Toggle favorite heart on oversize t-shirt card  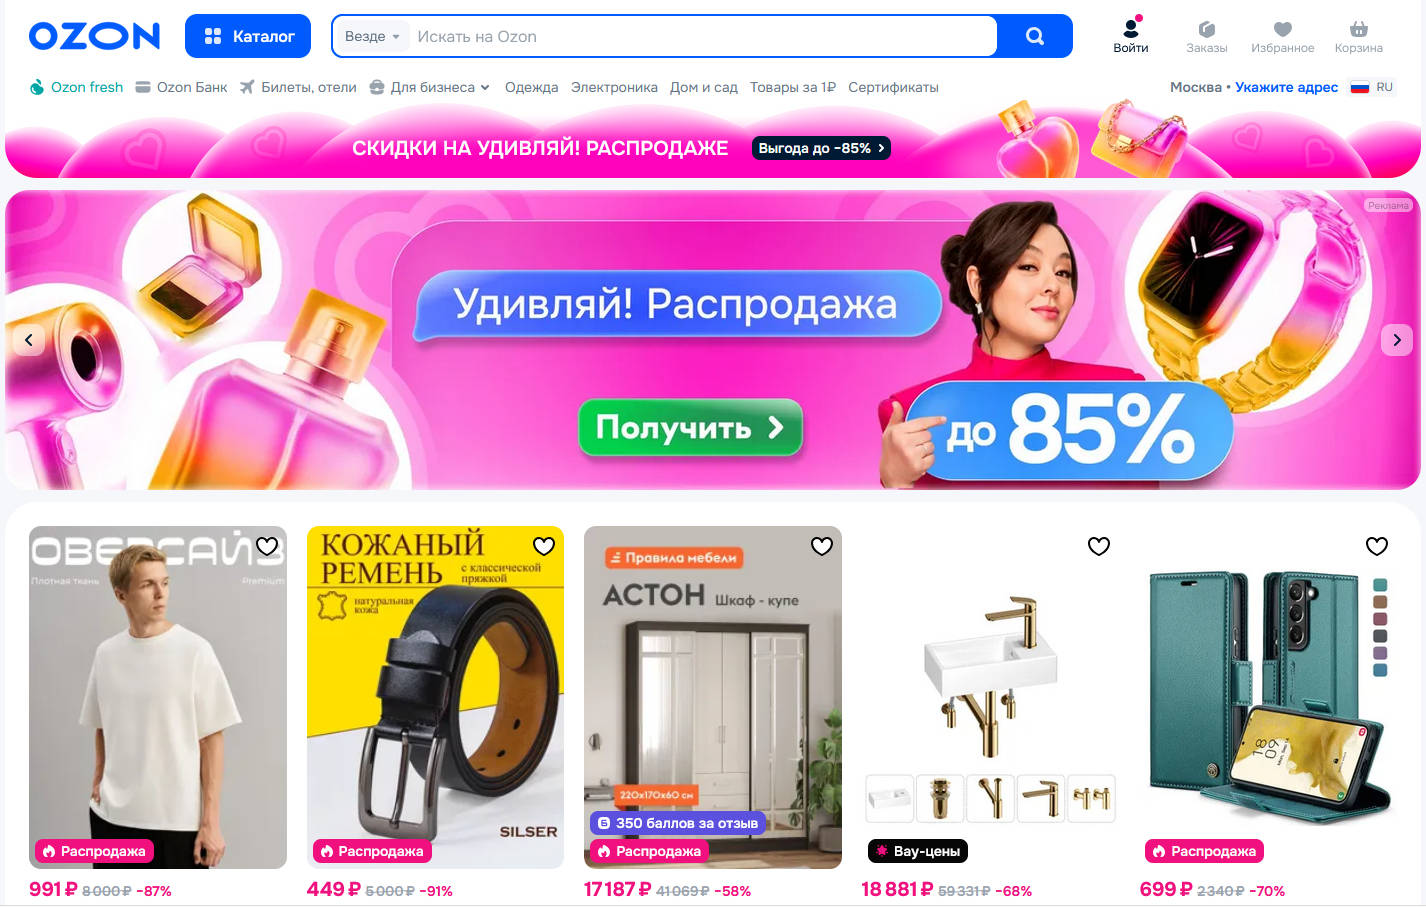pos(267,546)
